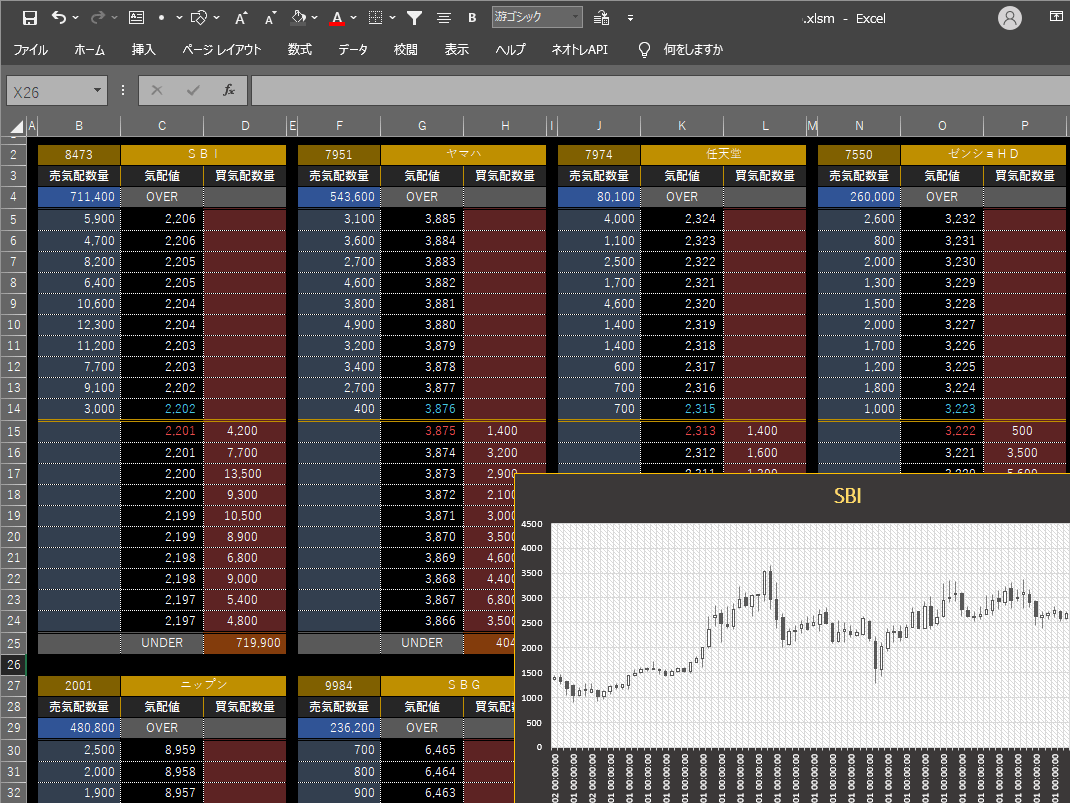The width and height of the screenshot is (1070, 803).
Task: Select column G header
Action: tap(422, 126)
